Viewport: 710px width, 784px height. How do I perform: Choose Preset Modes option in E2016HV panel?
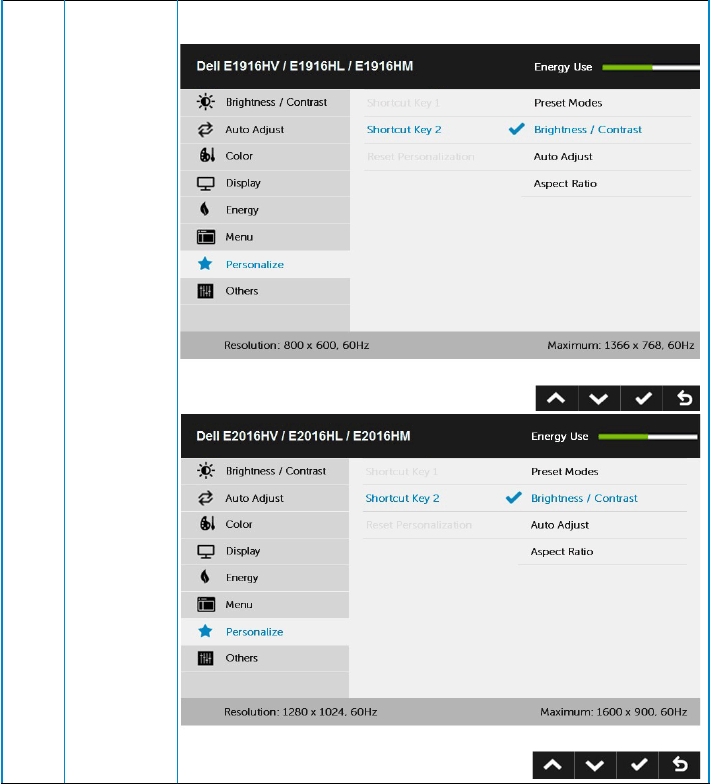pyautogui.click(x=564, y=472)
